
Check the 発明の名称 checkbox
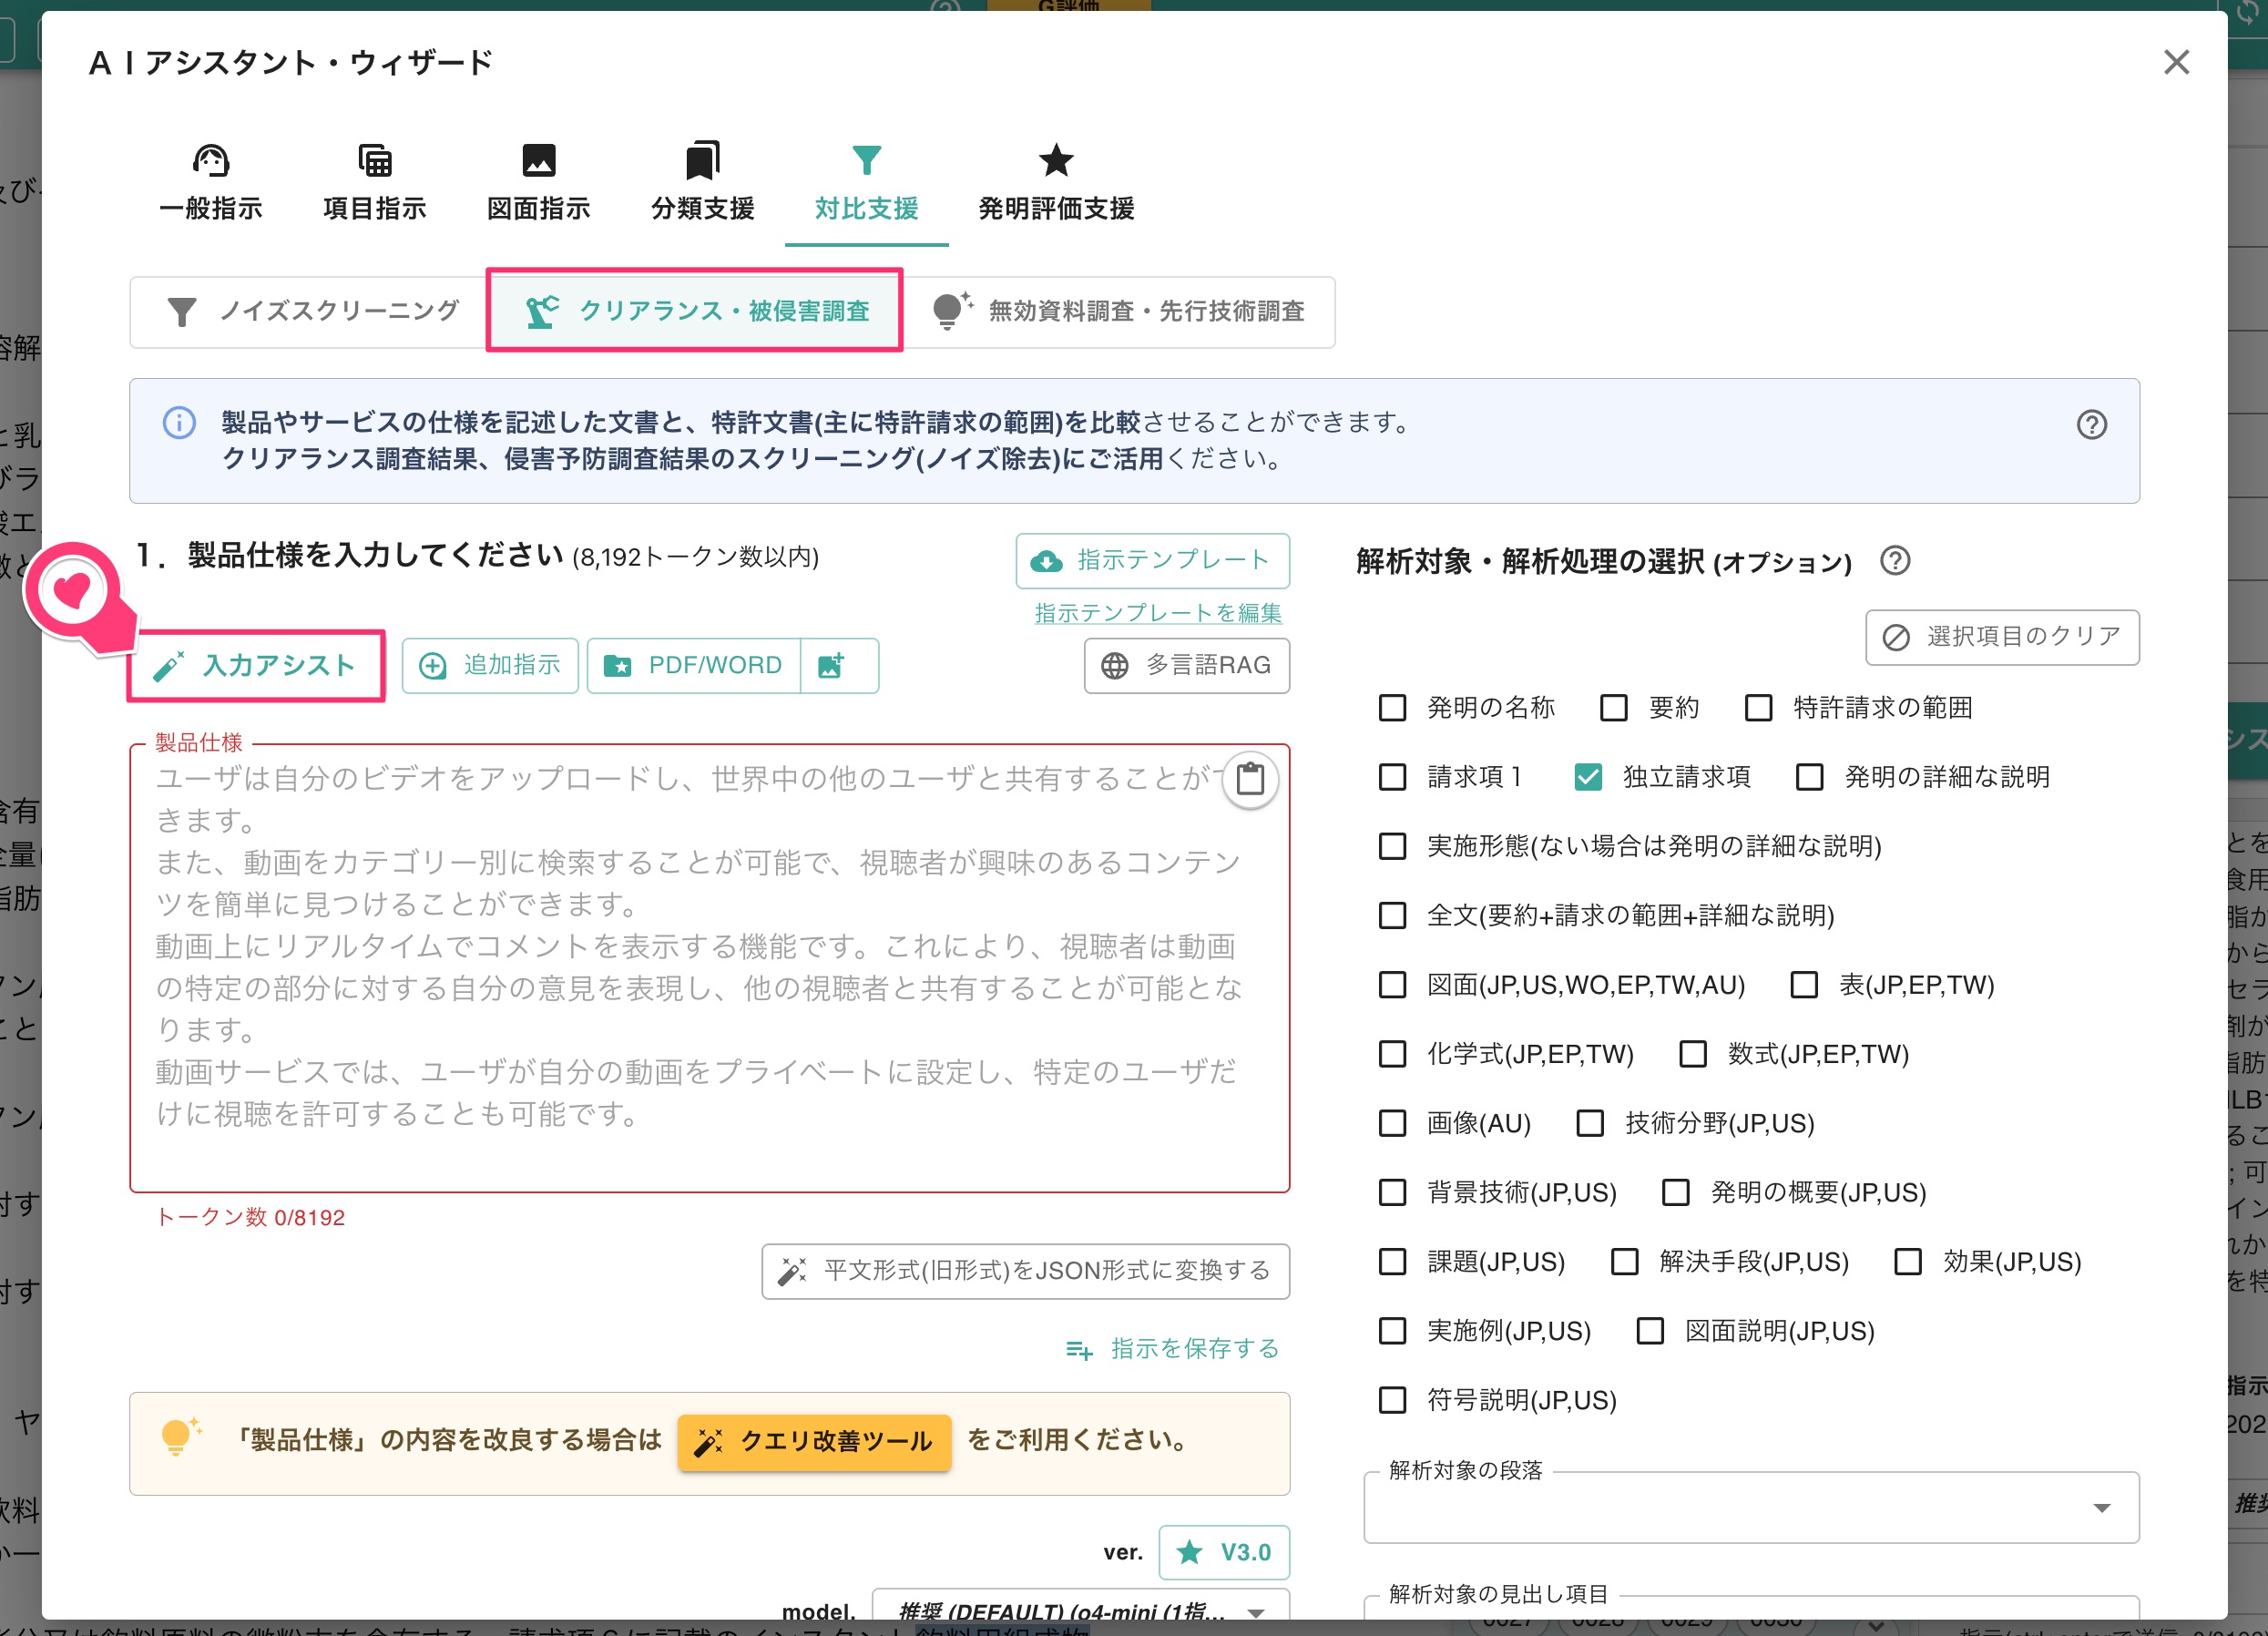click(1392, 708)
